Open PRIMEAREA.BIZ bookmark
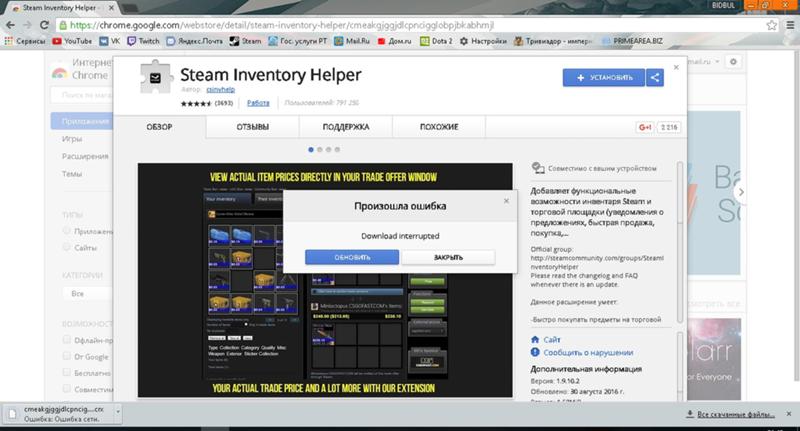800x431 pixels. pyautogui.click(x=632, y=41)
